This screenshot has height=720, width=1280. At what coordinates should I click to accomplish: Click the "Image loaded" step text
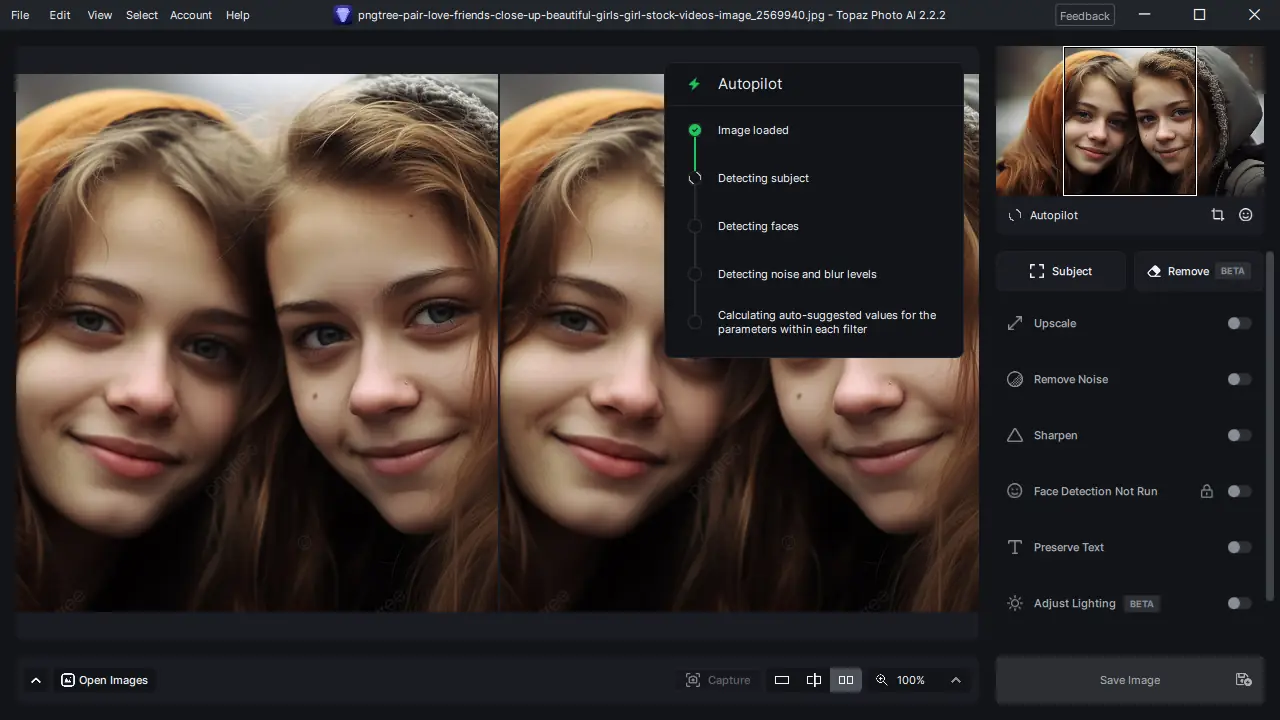[x=753, y=130]
